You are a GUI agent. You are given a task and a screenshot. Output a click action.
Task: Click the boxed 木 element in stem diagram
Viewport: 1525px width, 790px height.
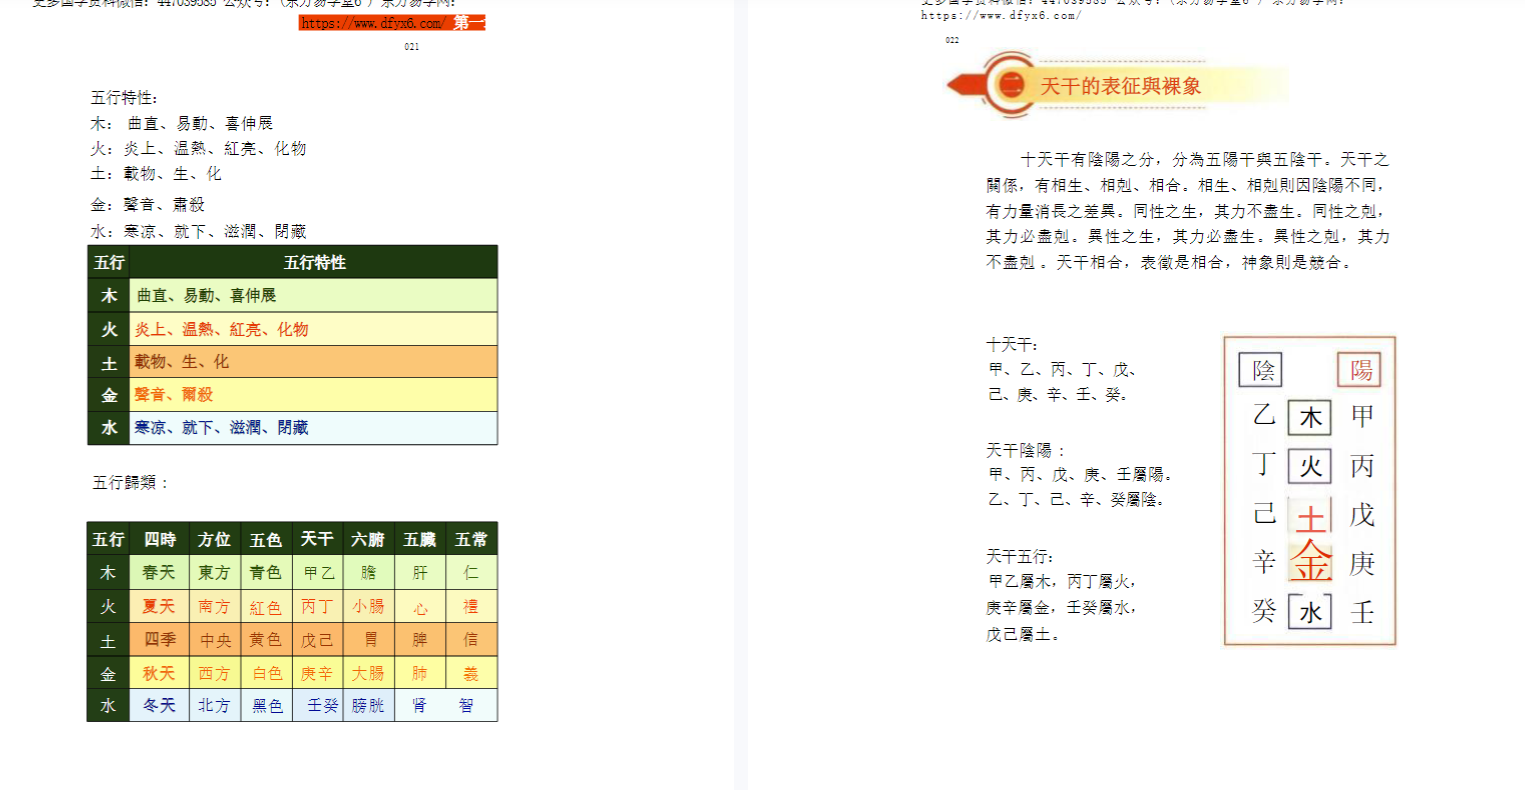click(x=1309, y=417)
